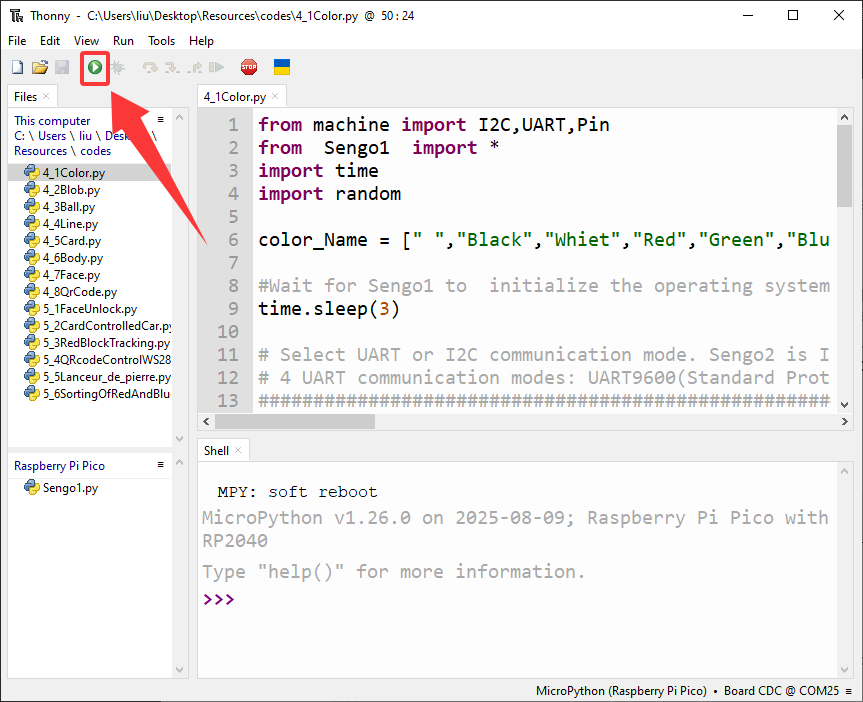Screen dimensions: 863x702
Task: Open the Help menu
Action: (x=201, y=41)
